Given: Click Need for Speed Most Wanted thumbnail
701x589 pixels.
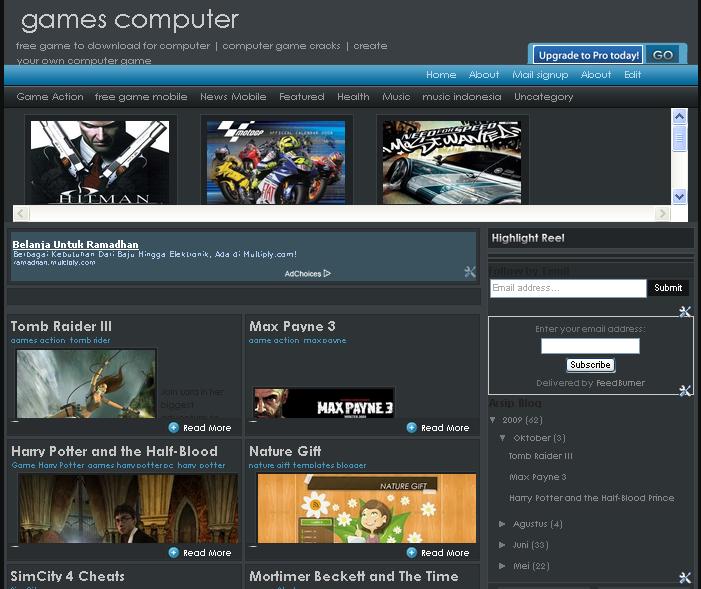Looking at the screenshot, I should pos(452,162).
